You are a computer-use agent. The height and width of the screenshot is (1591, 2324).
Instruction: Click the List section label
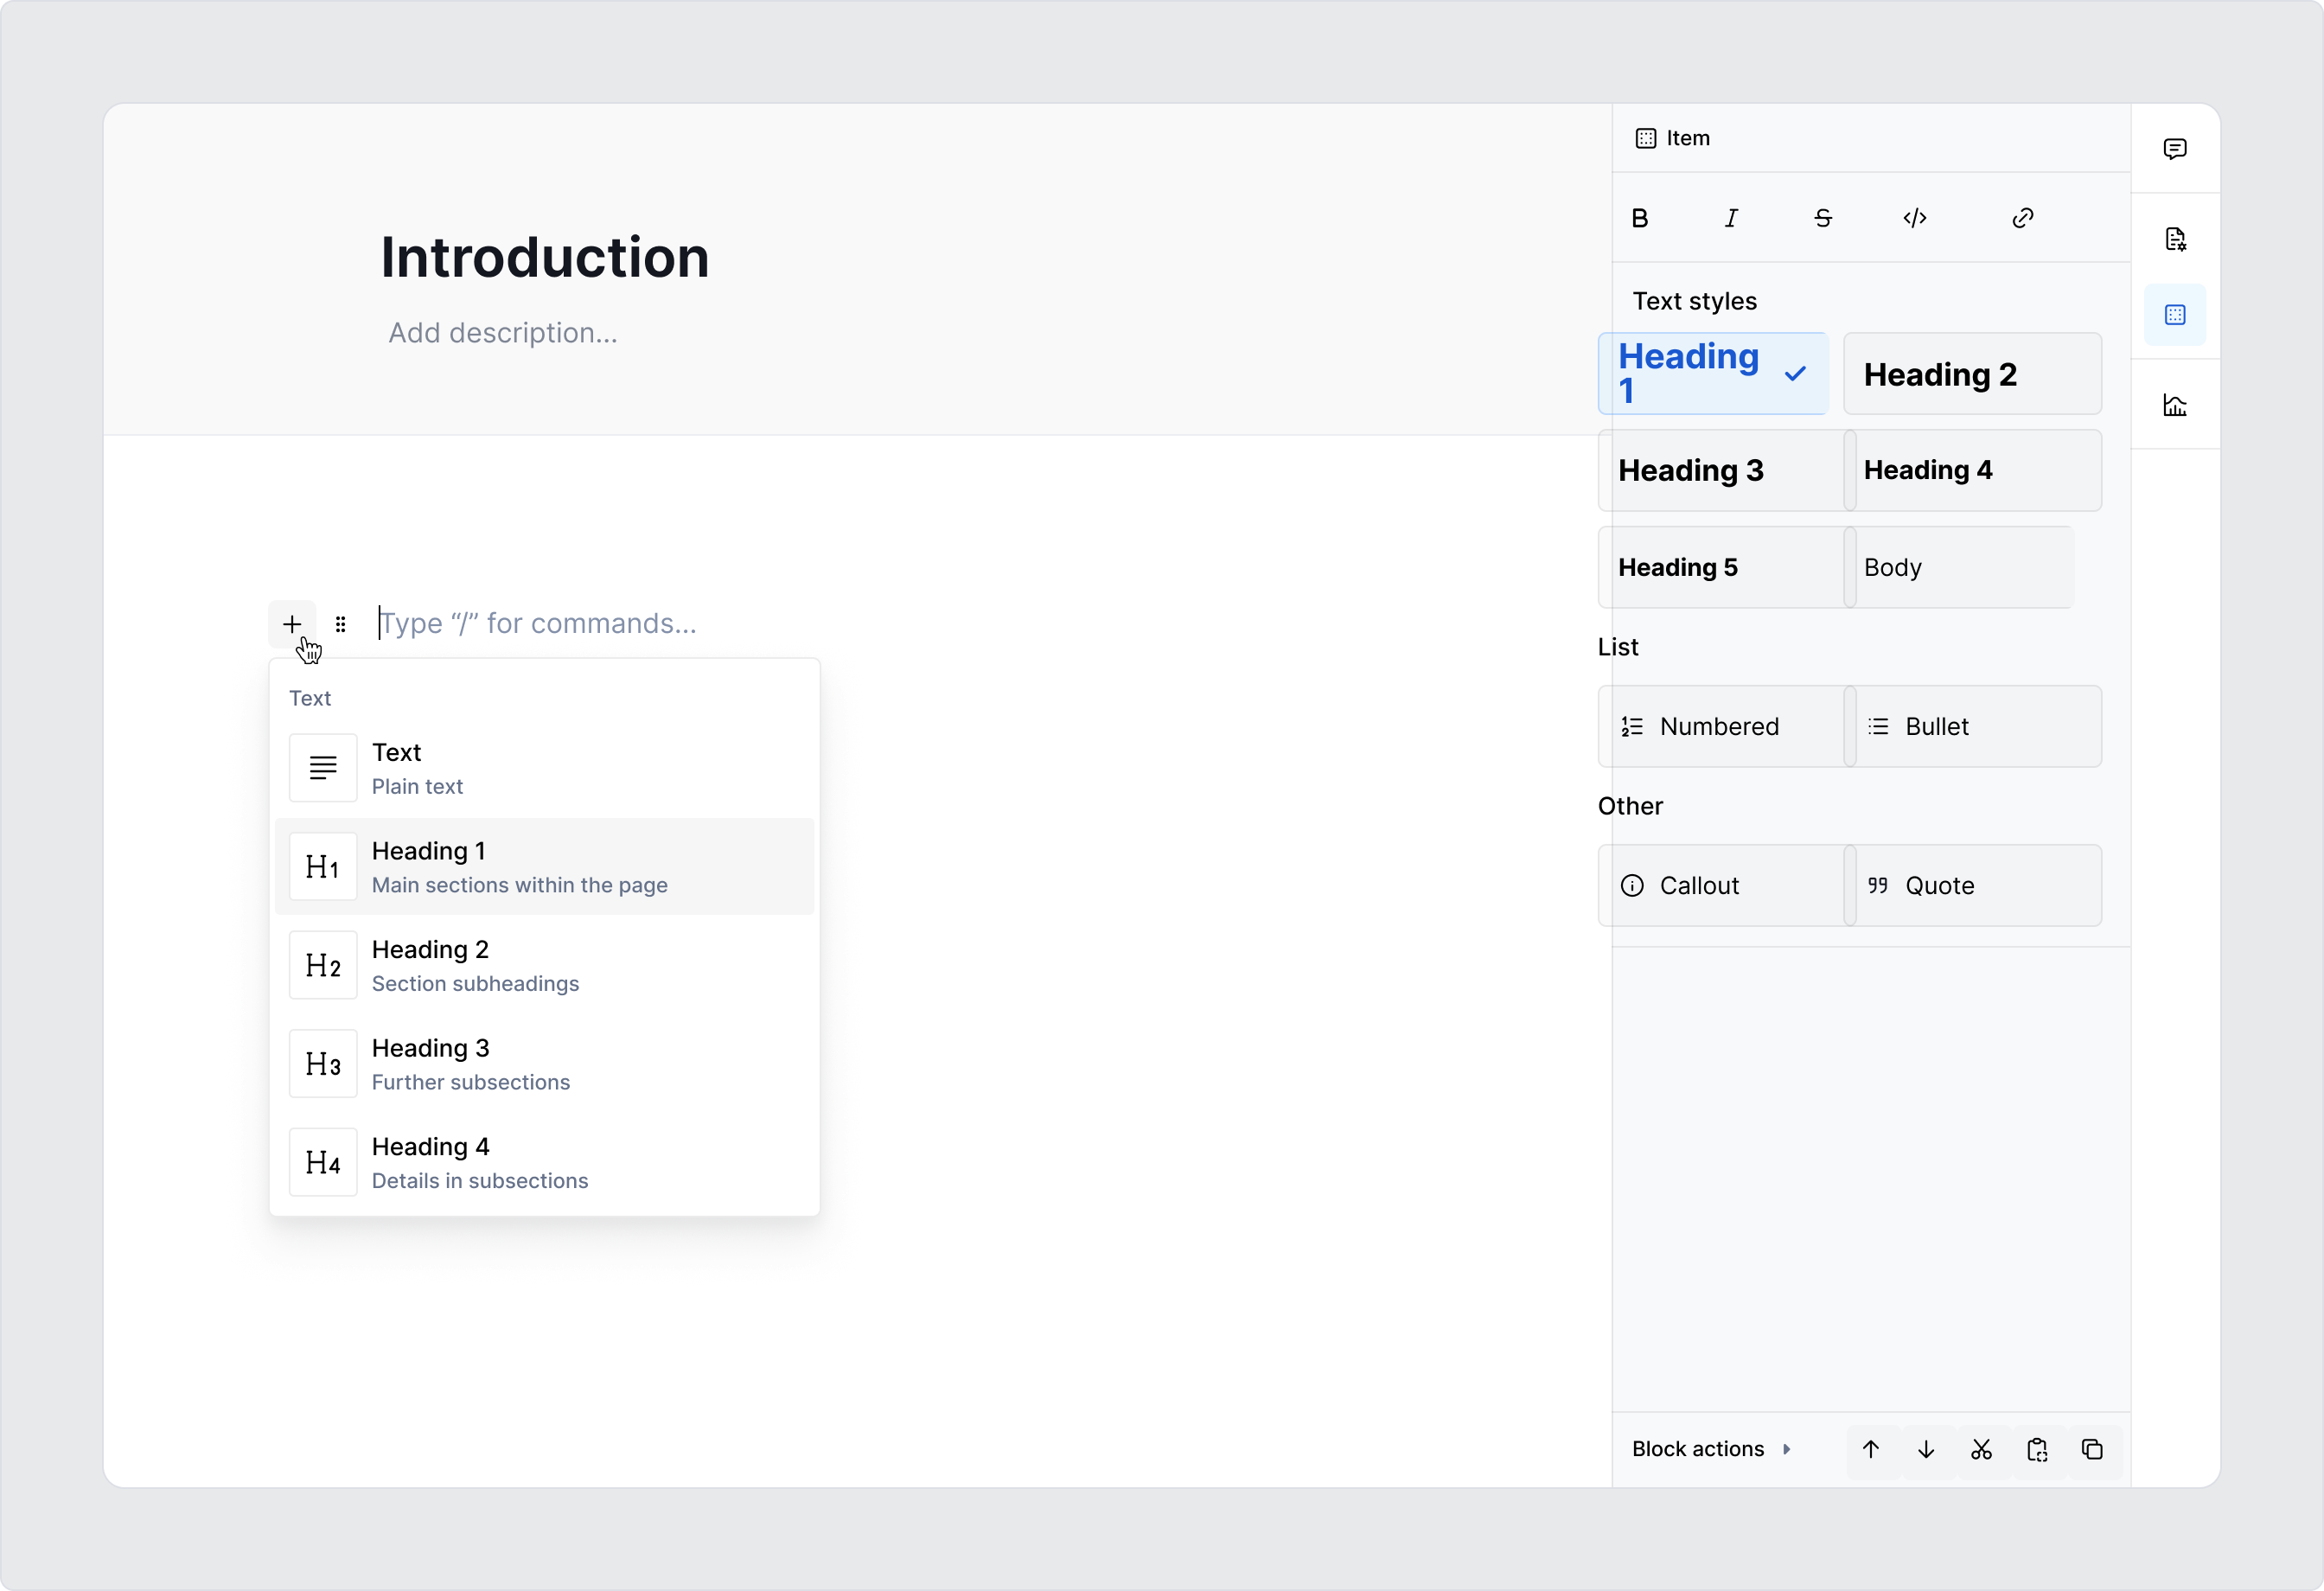tap(1618, 647)
